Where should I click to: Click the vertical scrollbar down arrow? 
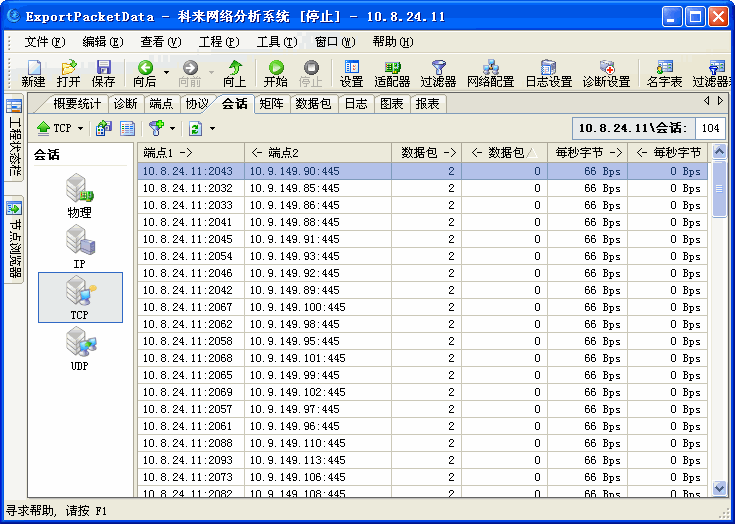point(719,488)
